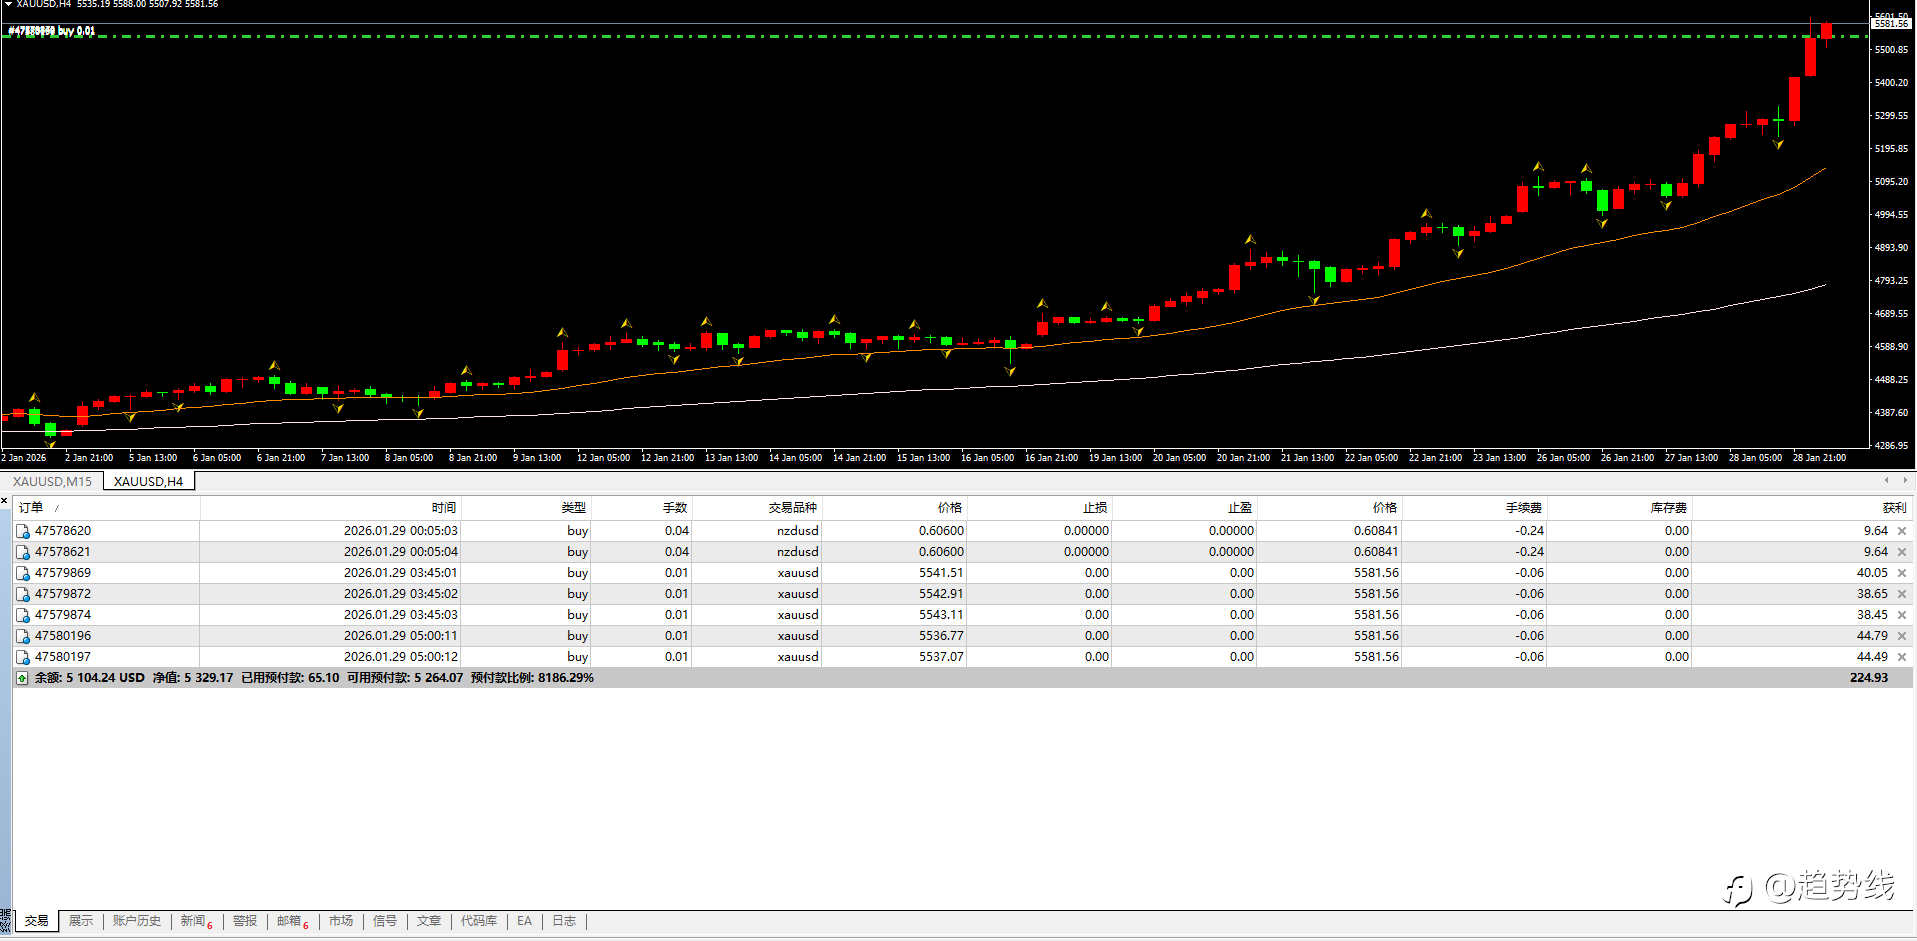Select the XAUUSD,H4 chart tab
This screenshot has height=941, width=1917.
pos(148,482)
